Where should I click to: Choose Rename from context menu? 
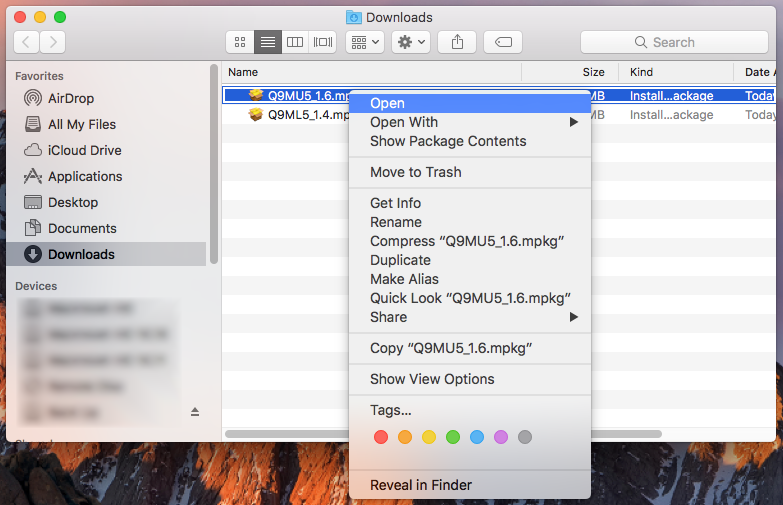click(470, 222)
